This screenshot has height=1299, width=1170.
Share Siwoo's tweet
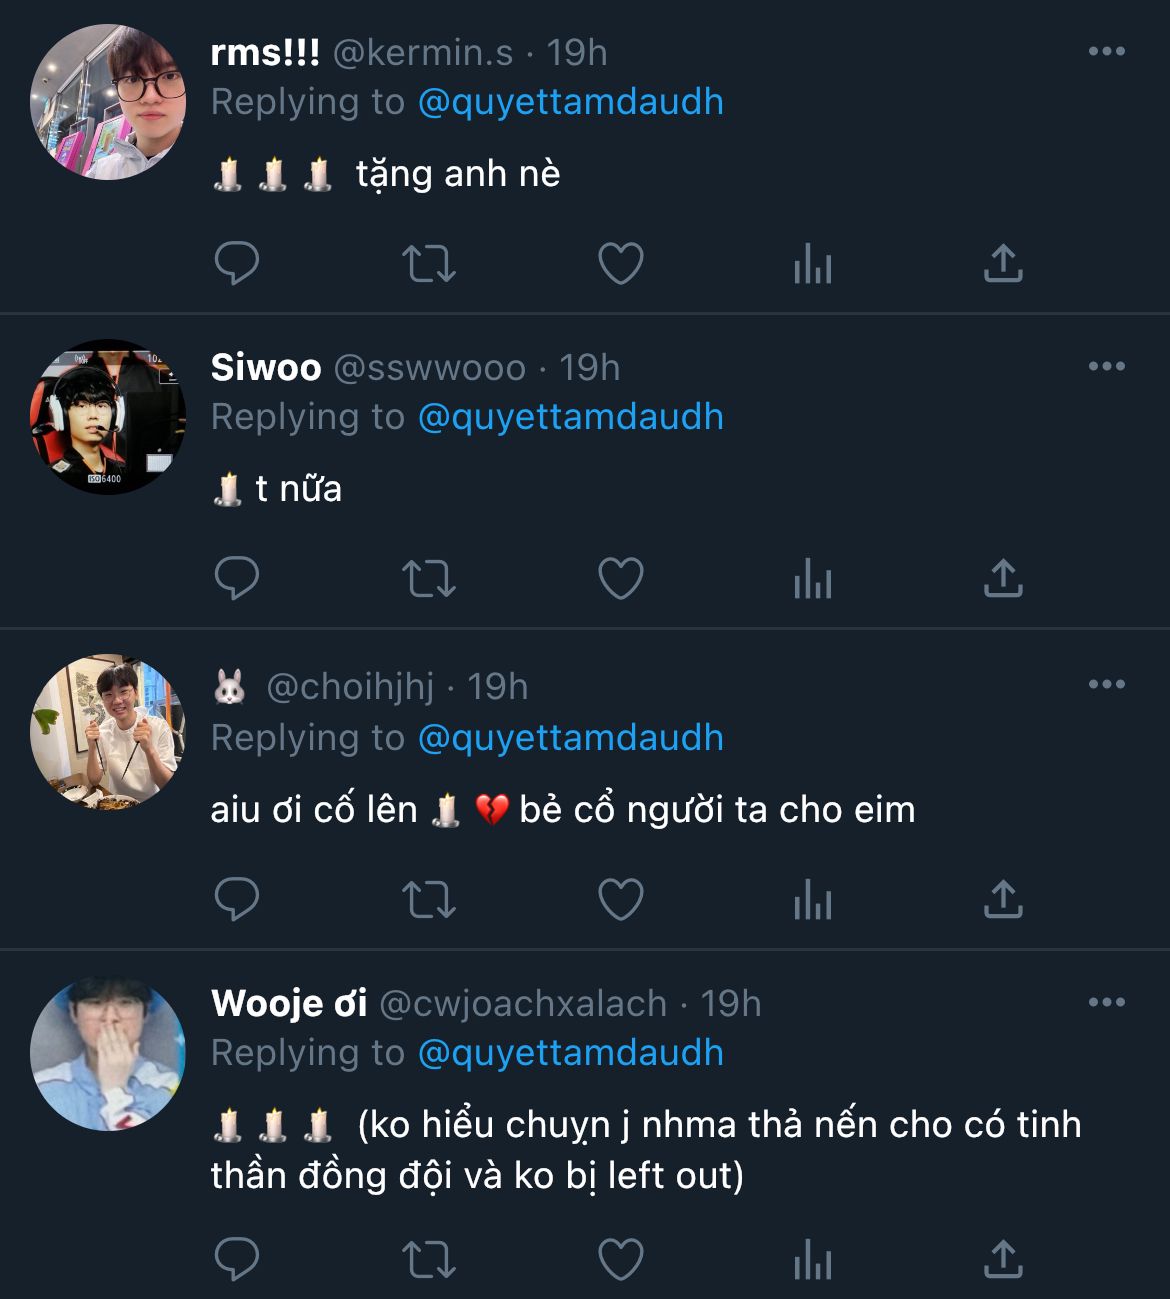point(1003,578)
